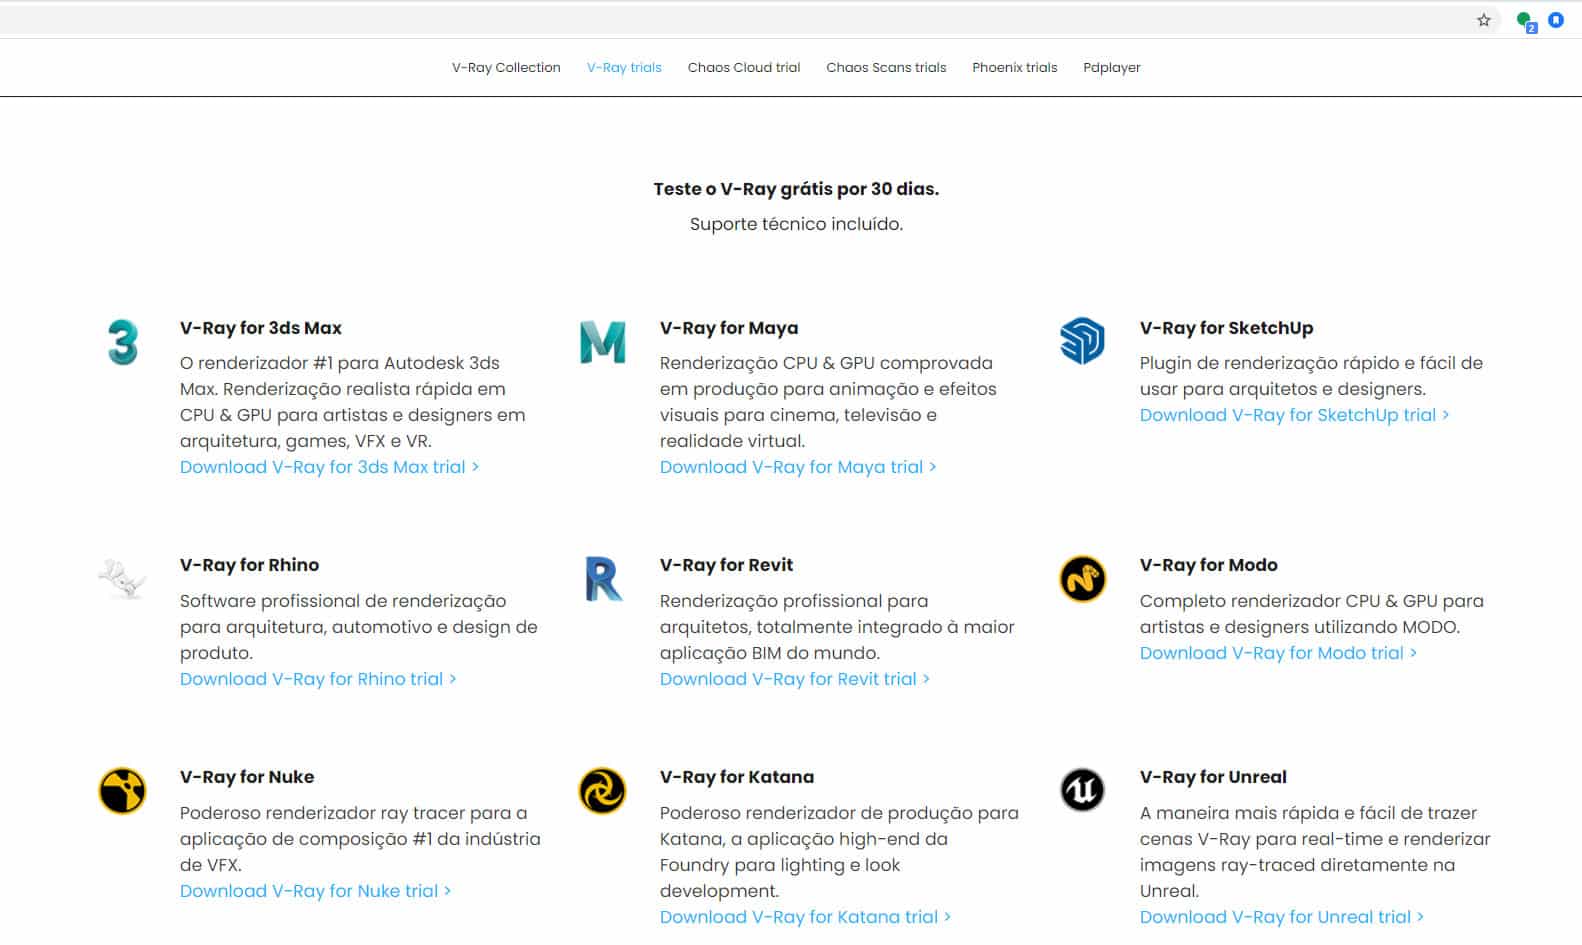Screen dimensions: 1582x945
Task: Click the Nuke logo icon
Action: pos(122,791)
